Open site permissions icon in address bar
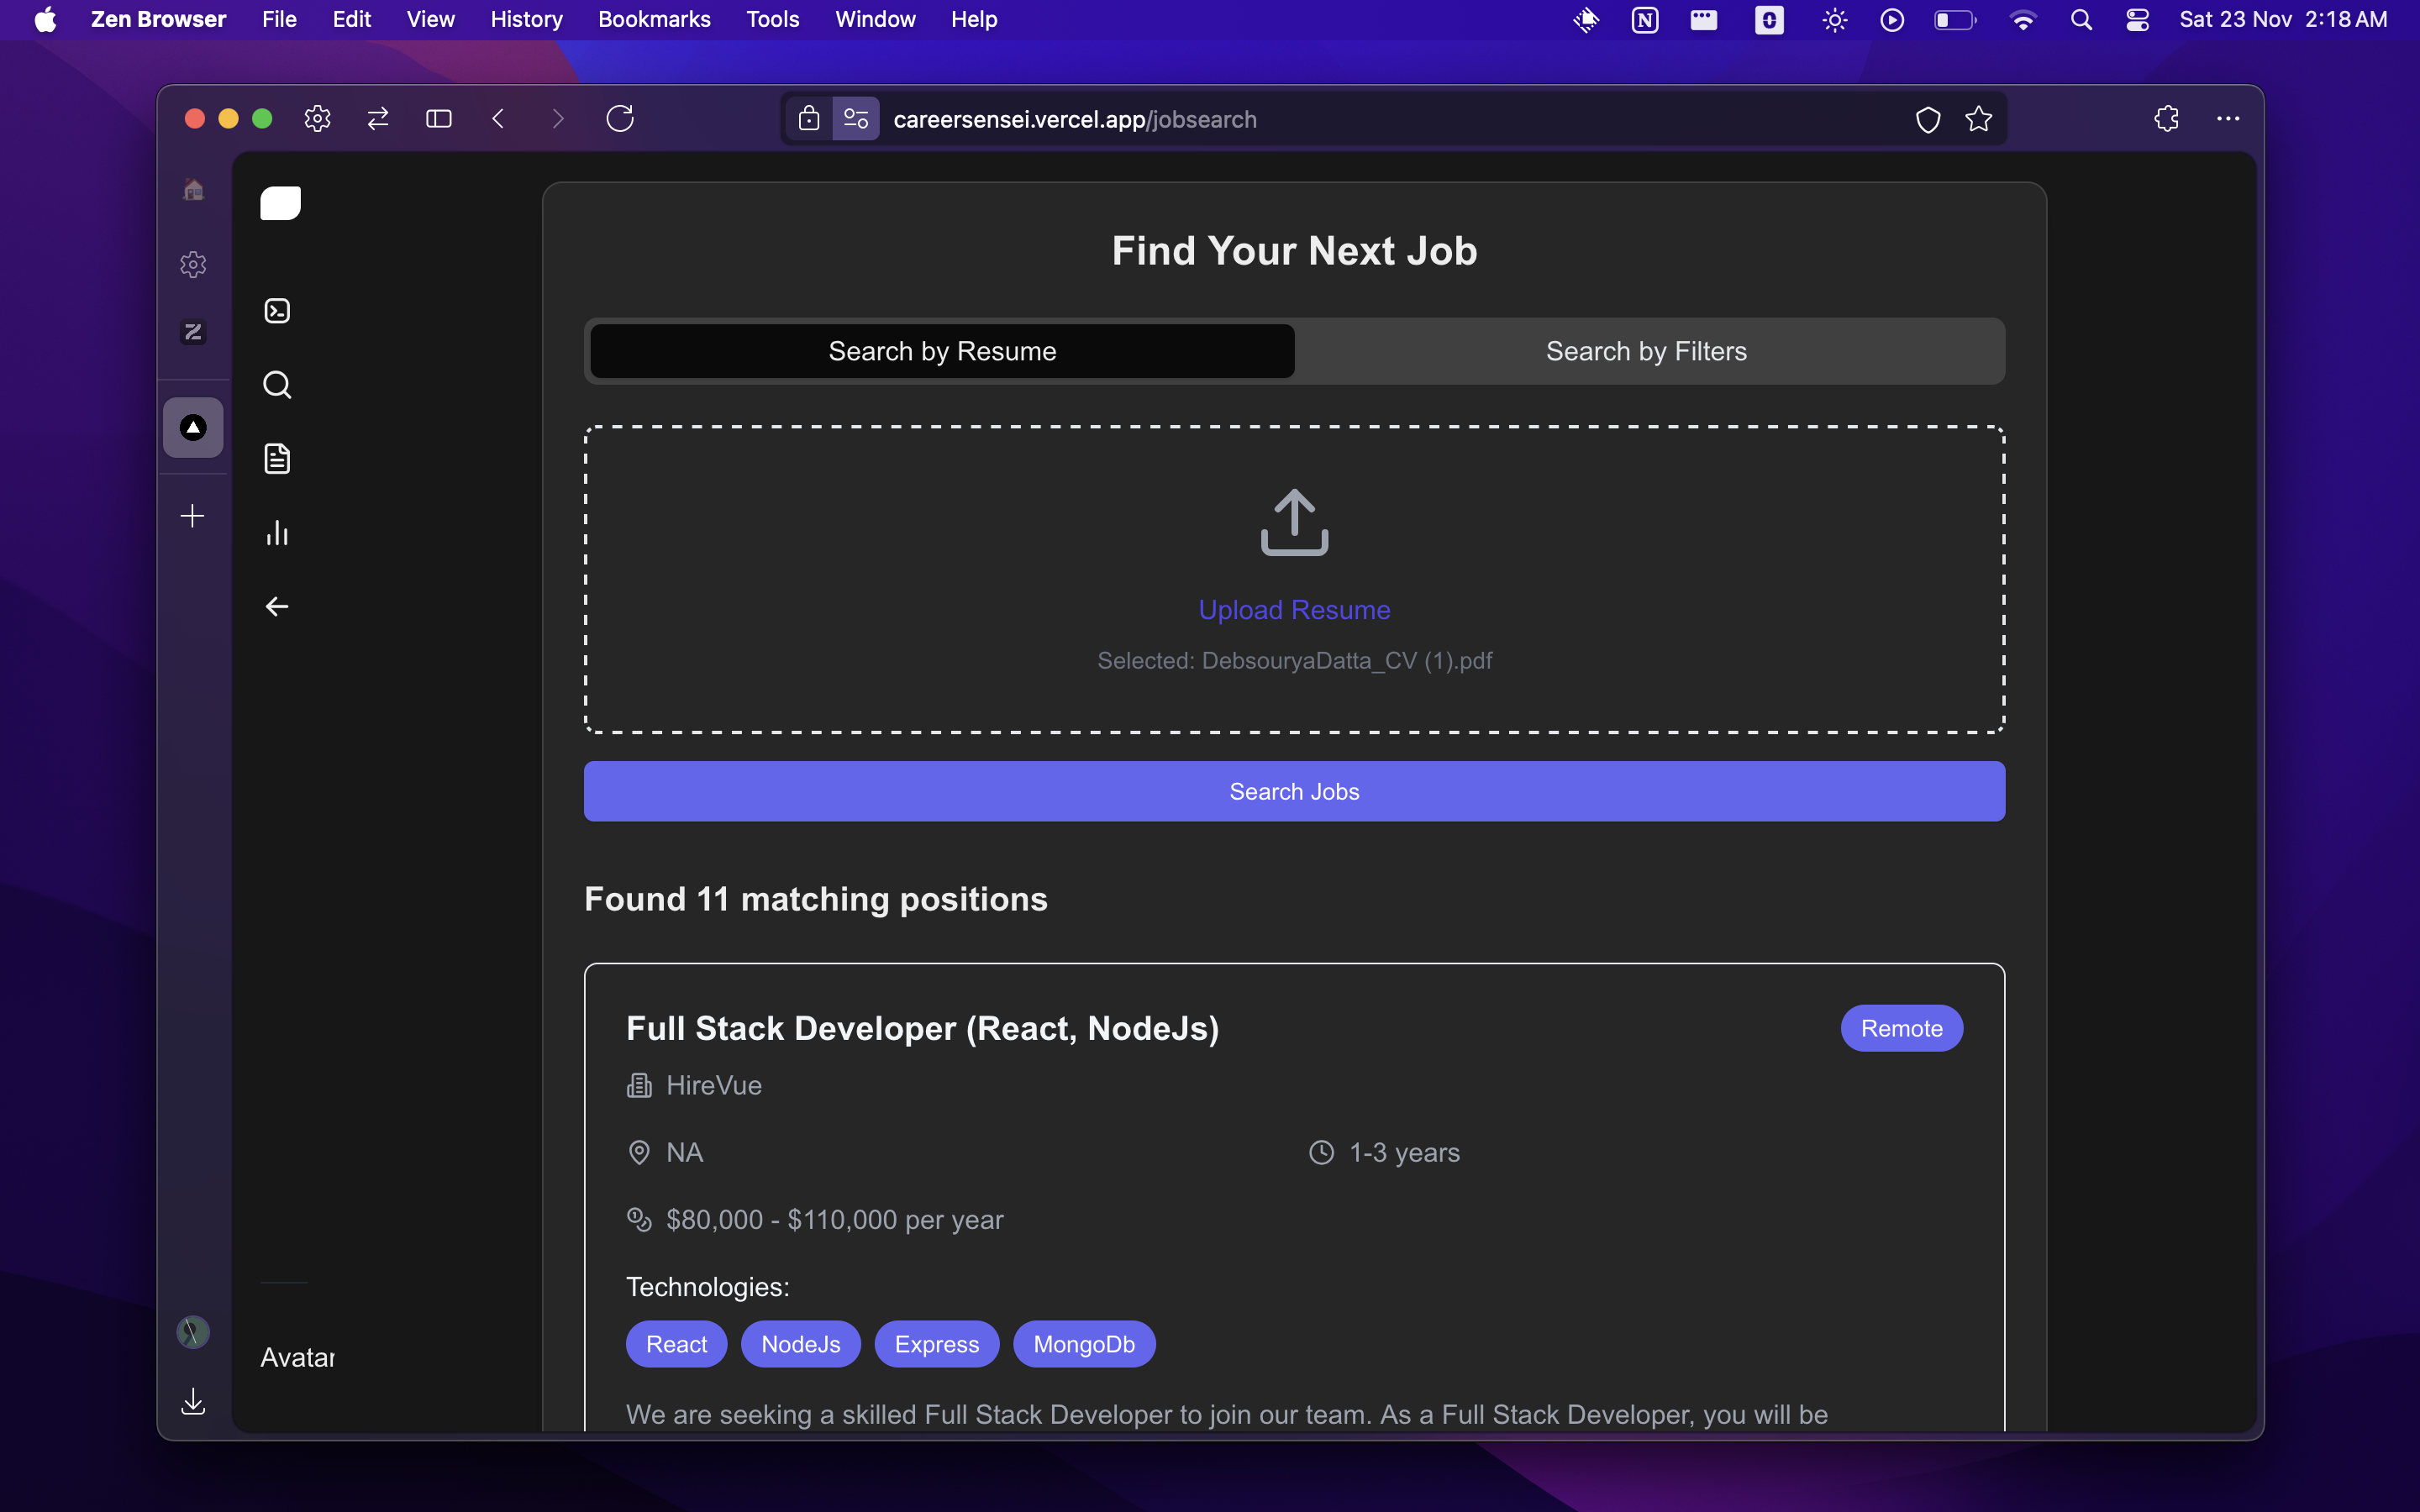The image size is (2420, 1512). coord(856,119)
